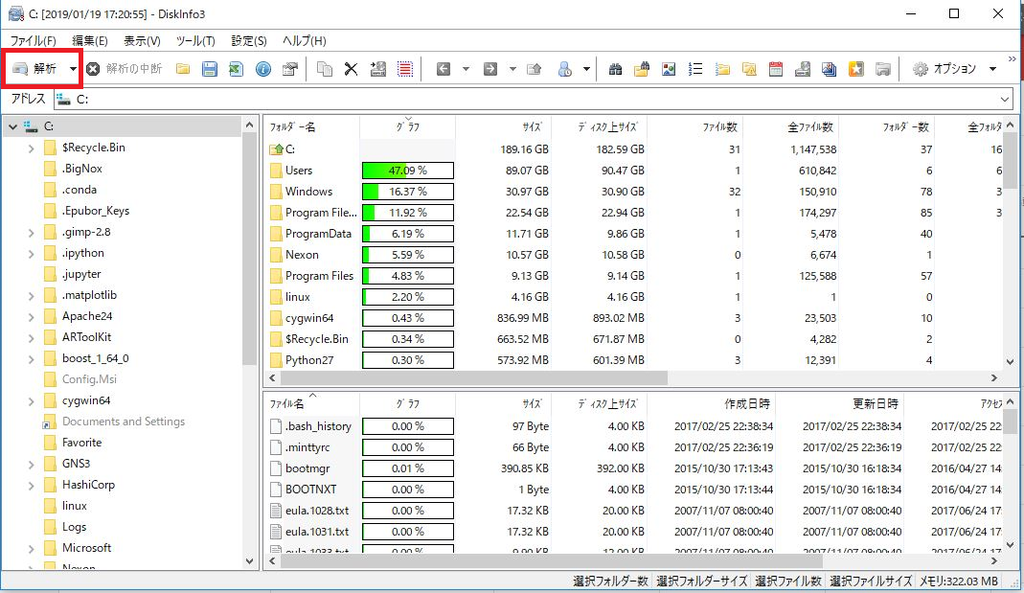Click the folder list horizontal scrollbar right arrow
This screenshot has height=593, width=1024.
994,378
